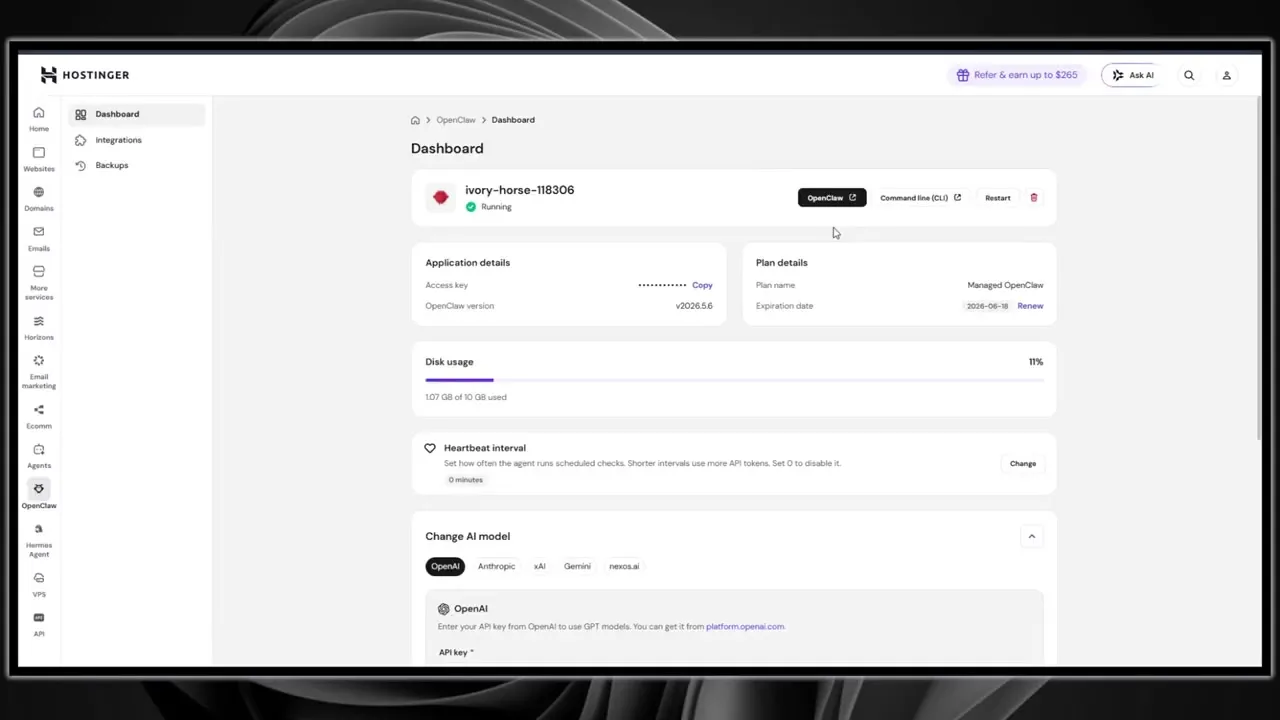Switch to the xAI model tab
The height and width of the screenshot is (720, 1280).
coord(539,566)
